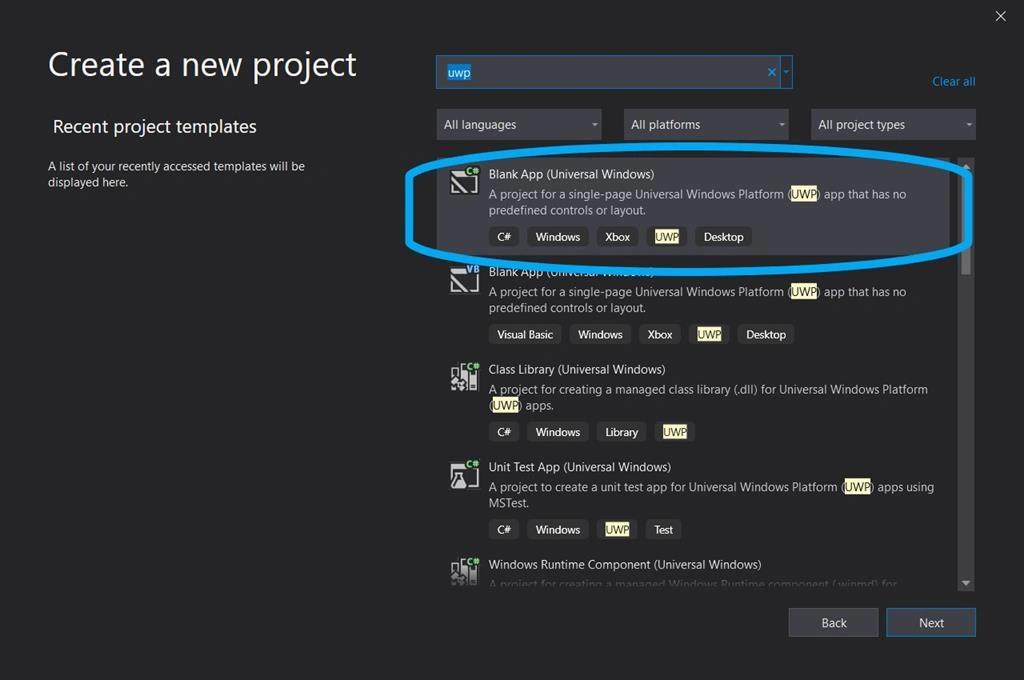Click the Next button
The width and height of the screenshot is (1024, 680).
coord(931,623)
